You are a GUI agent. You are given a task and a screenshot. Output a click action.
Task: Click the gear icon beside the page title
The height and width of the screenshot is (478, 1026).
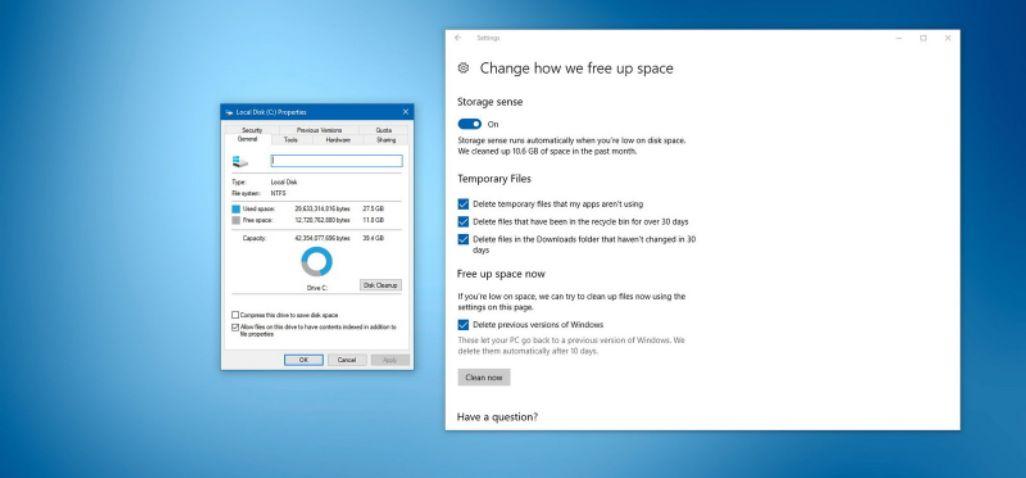coord(463,68)
